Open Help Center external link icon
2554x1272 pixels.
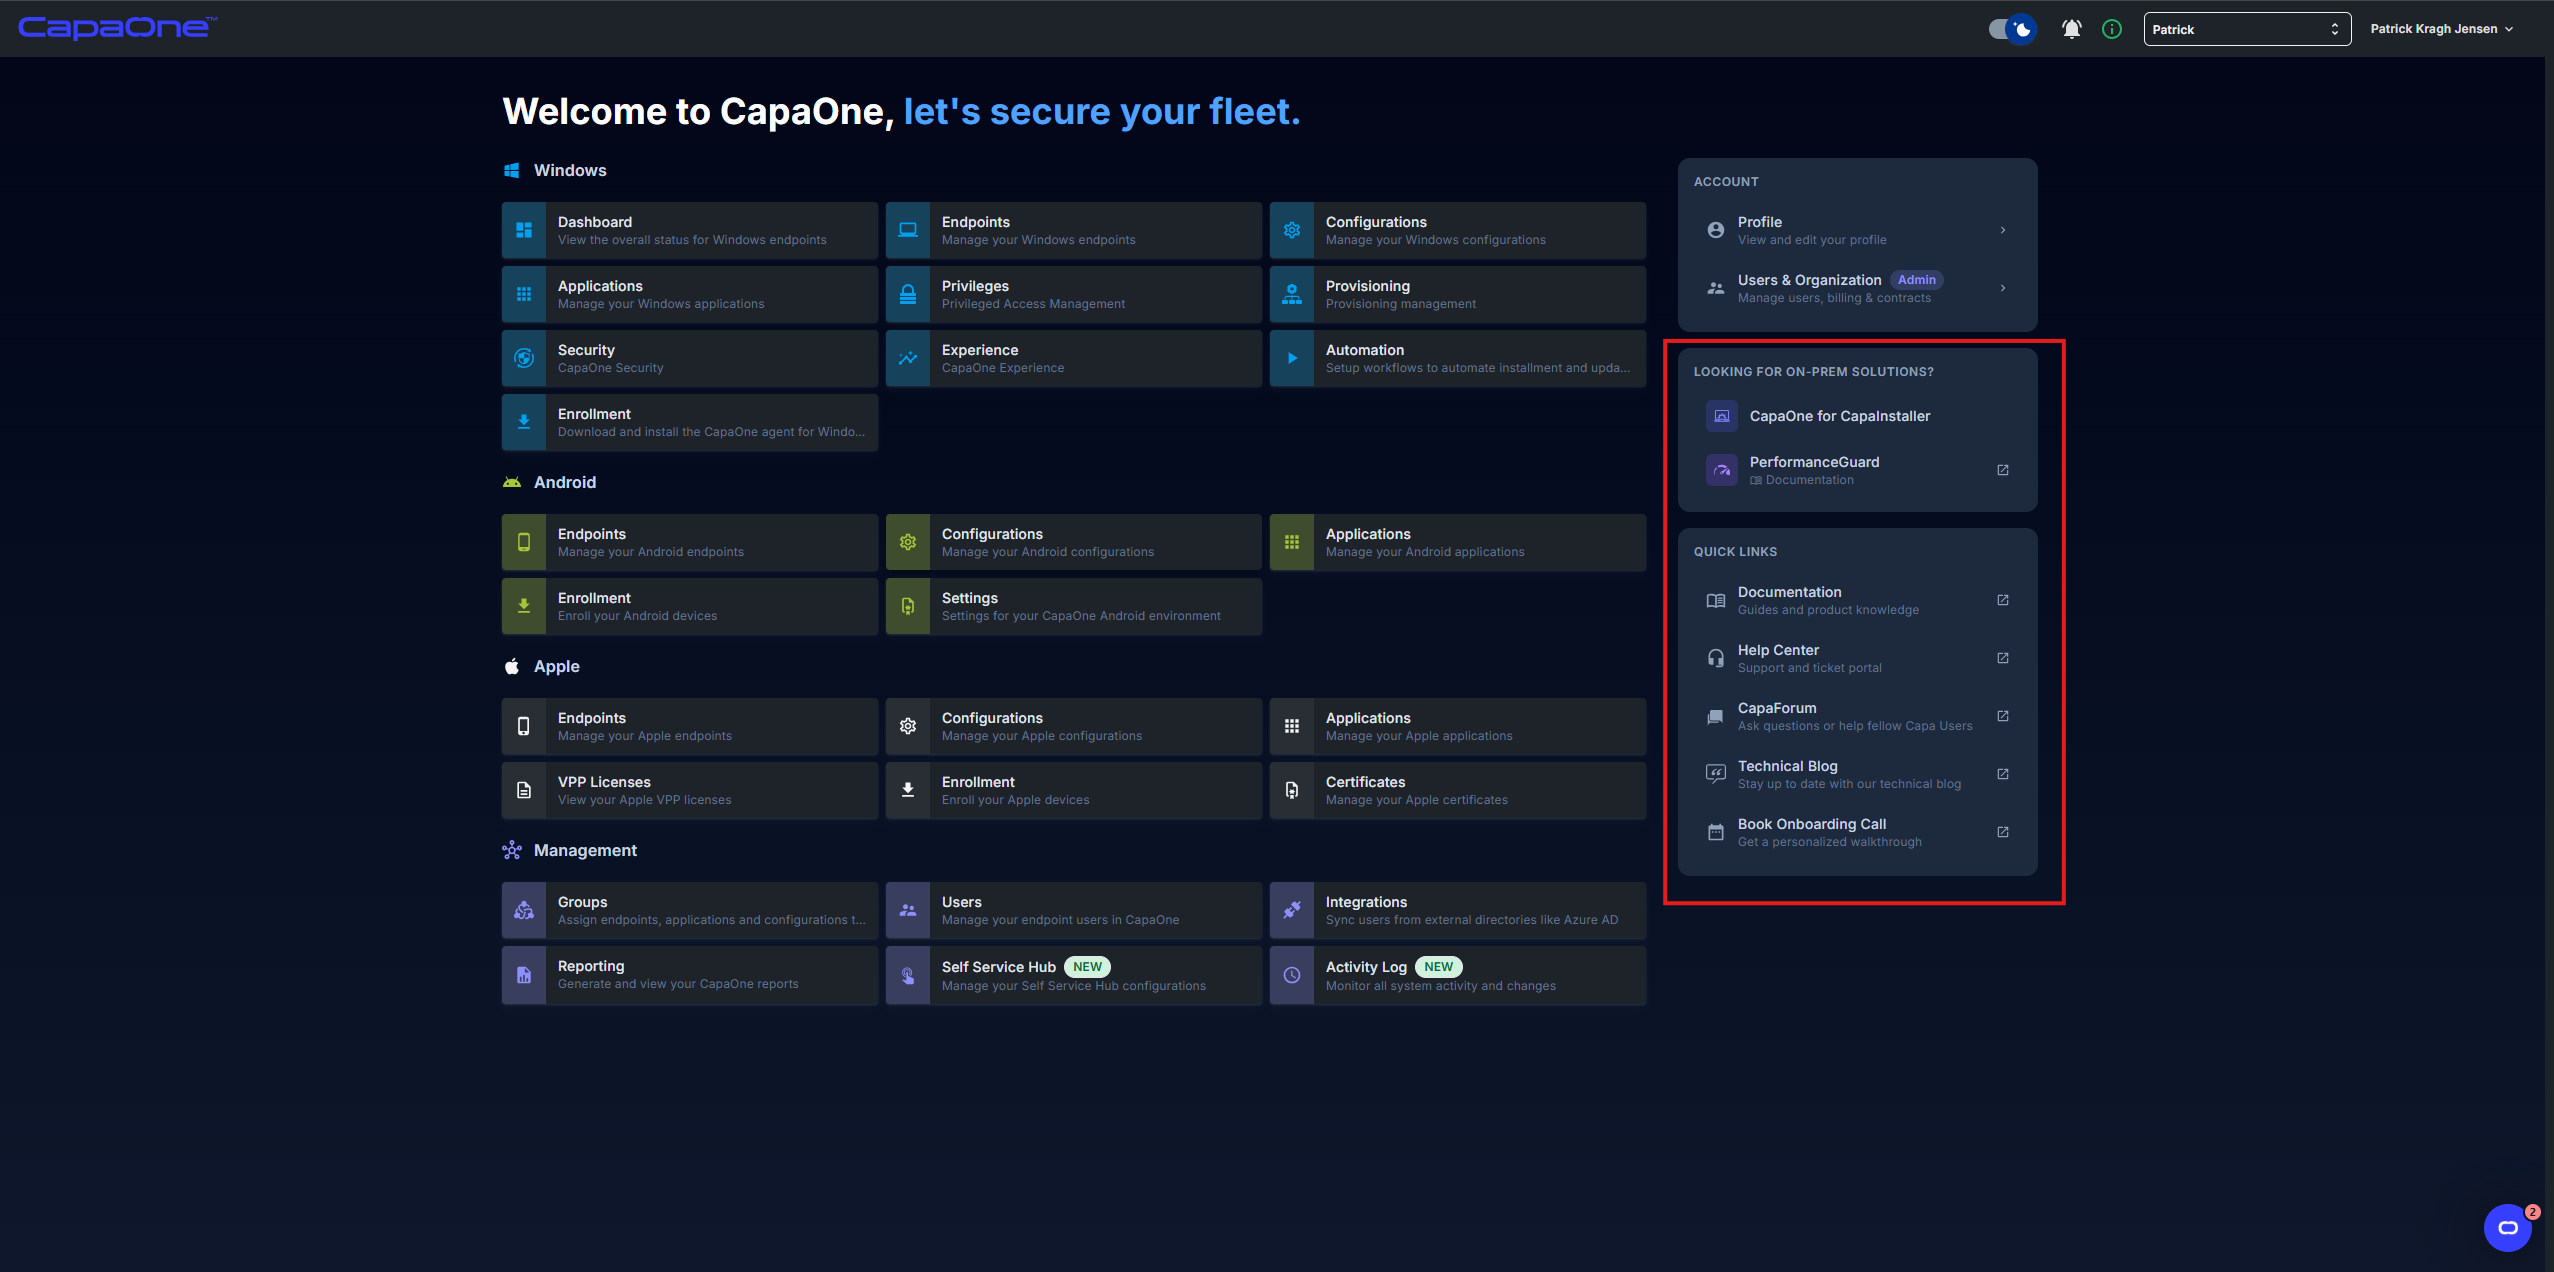tap(2003, 658)
